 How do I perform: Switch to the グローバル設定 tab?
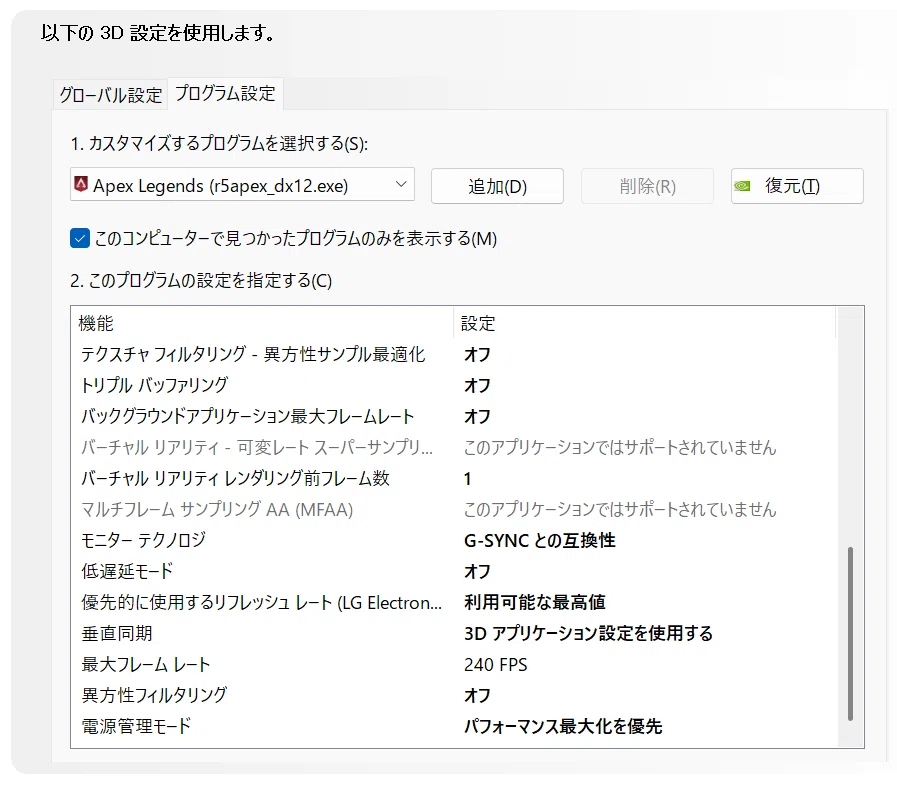110,94
